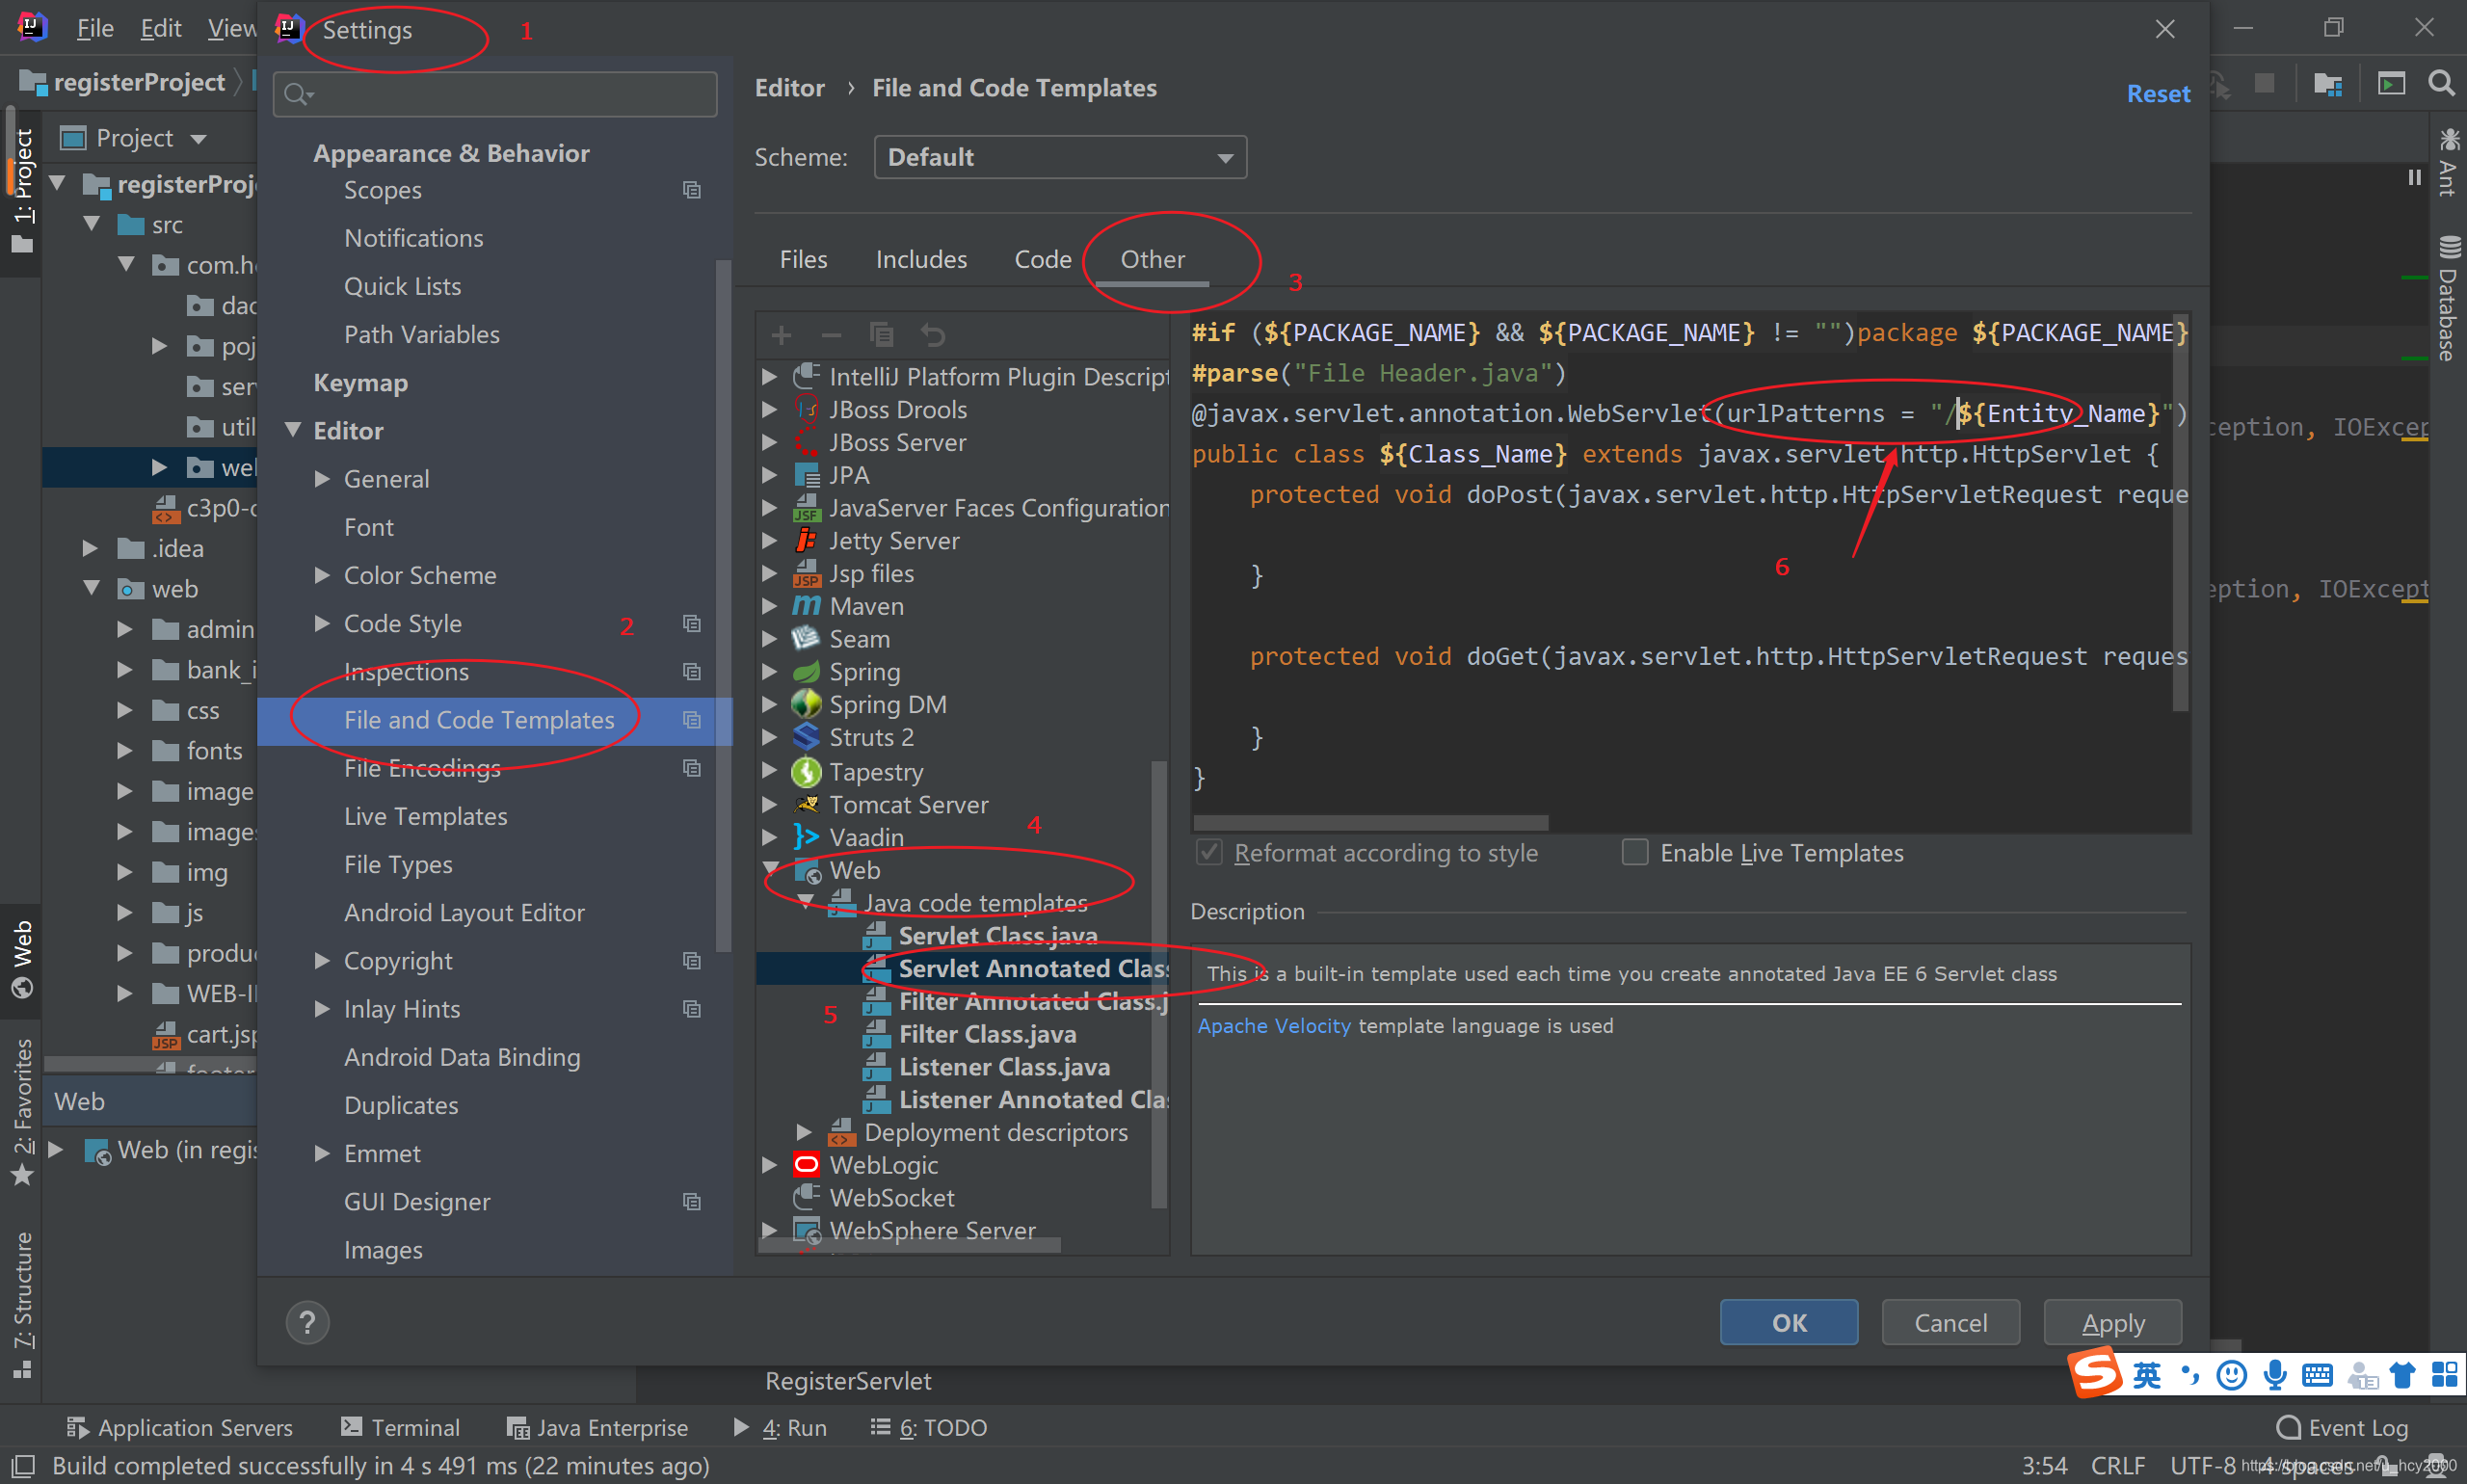The height and width of the screenshot is (1484, 2467).
Task: Open the Web tool window stripe
Action: 22,960
